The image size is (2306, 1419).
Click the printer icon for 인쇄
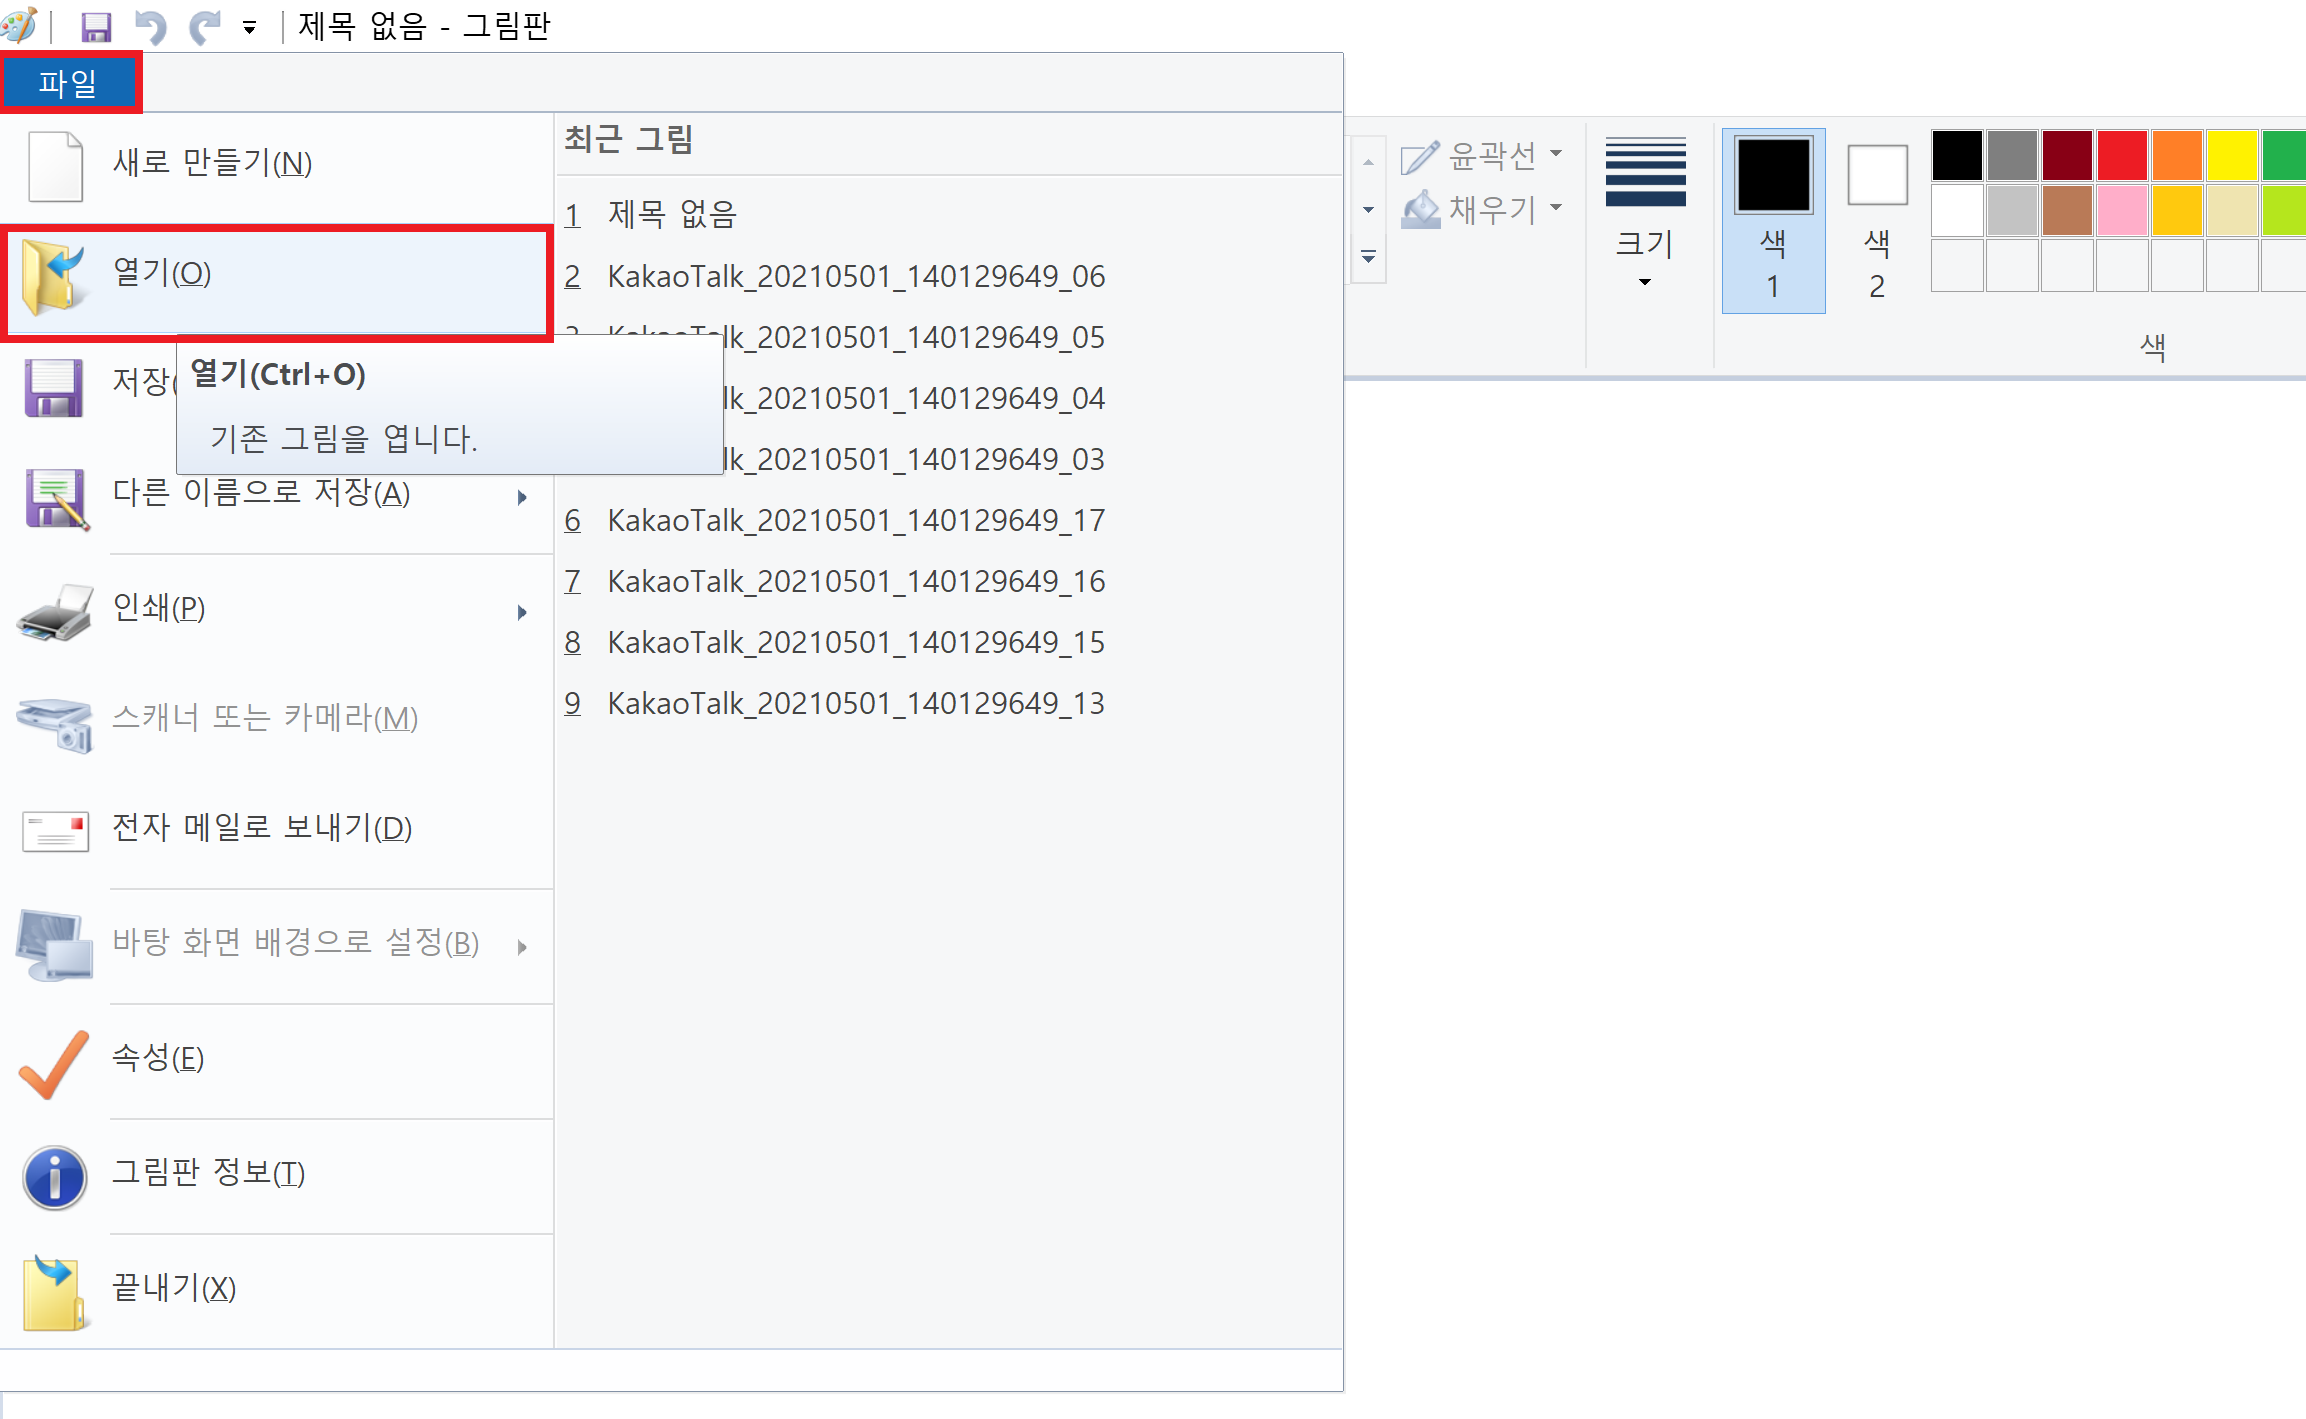pos(55,612)
